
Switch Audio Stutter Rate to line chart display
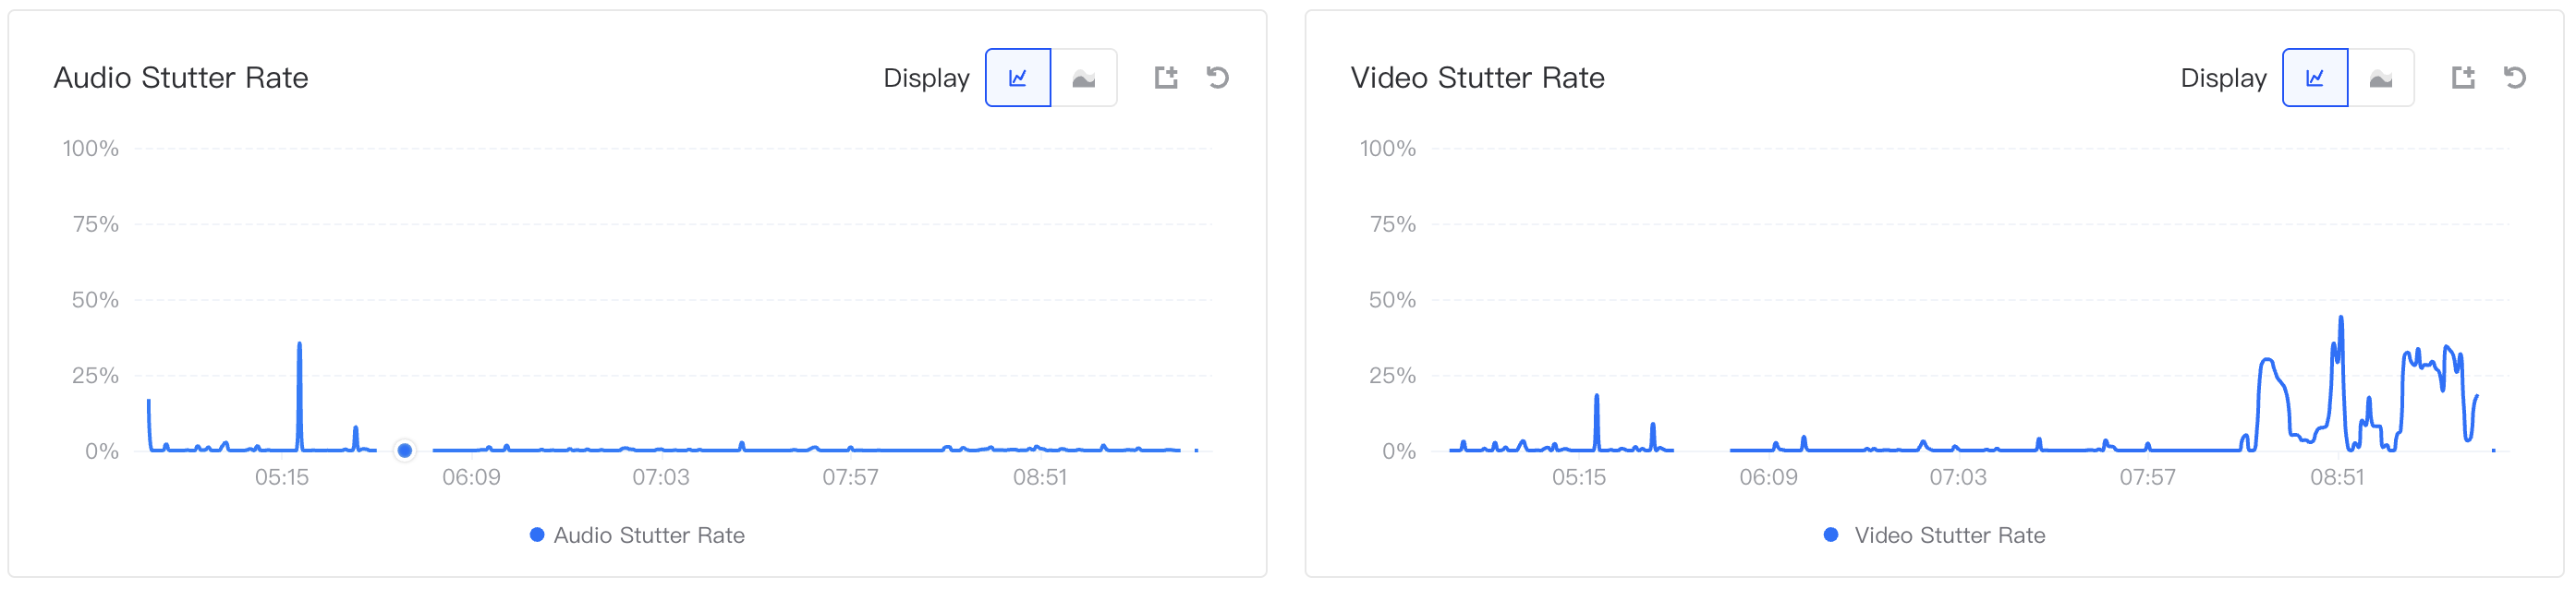[x=1017, y=78]
